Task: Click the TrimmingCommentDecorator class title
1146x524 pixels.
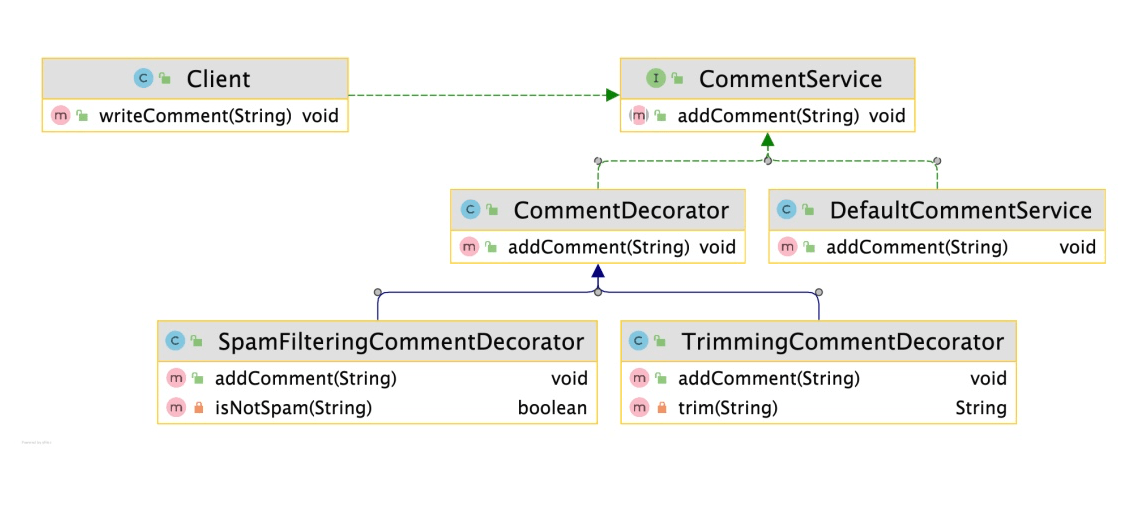Action: pyautogui.click(x=842, y=342)
